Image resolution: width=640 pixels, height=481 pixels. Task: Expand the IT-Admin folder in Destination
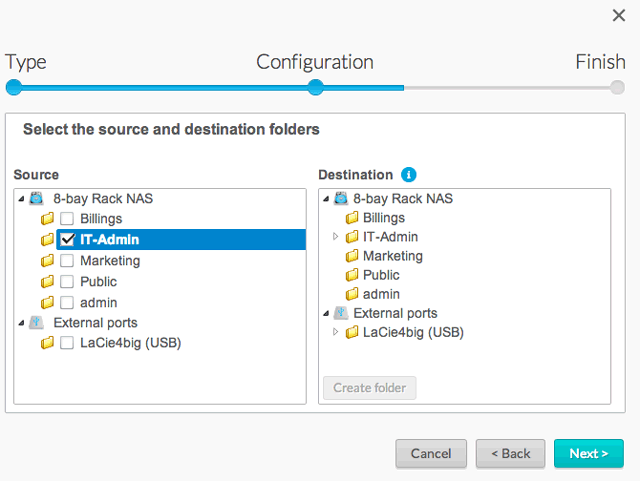[336, 236]
